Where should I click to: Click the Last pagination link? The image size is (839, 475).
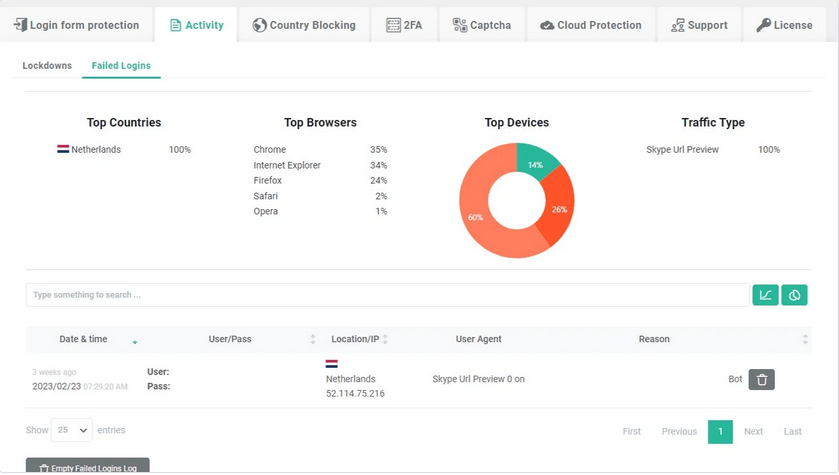coord(792,432)
